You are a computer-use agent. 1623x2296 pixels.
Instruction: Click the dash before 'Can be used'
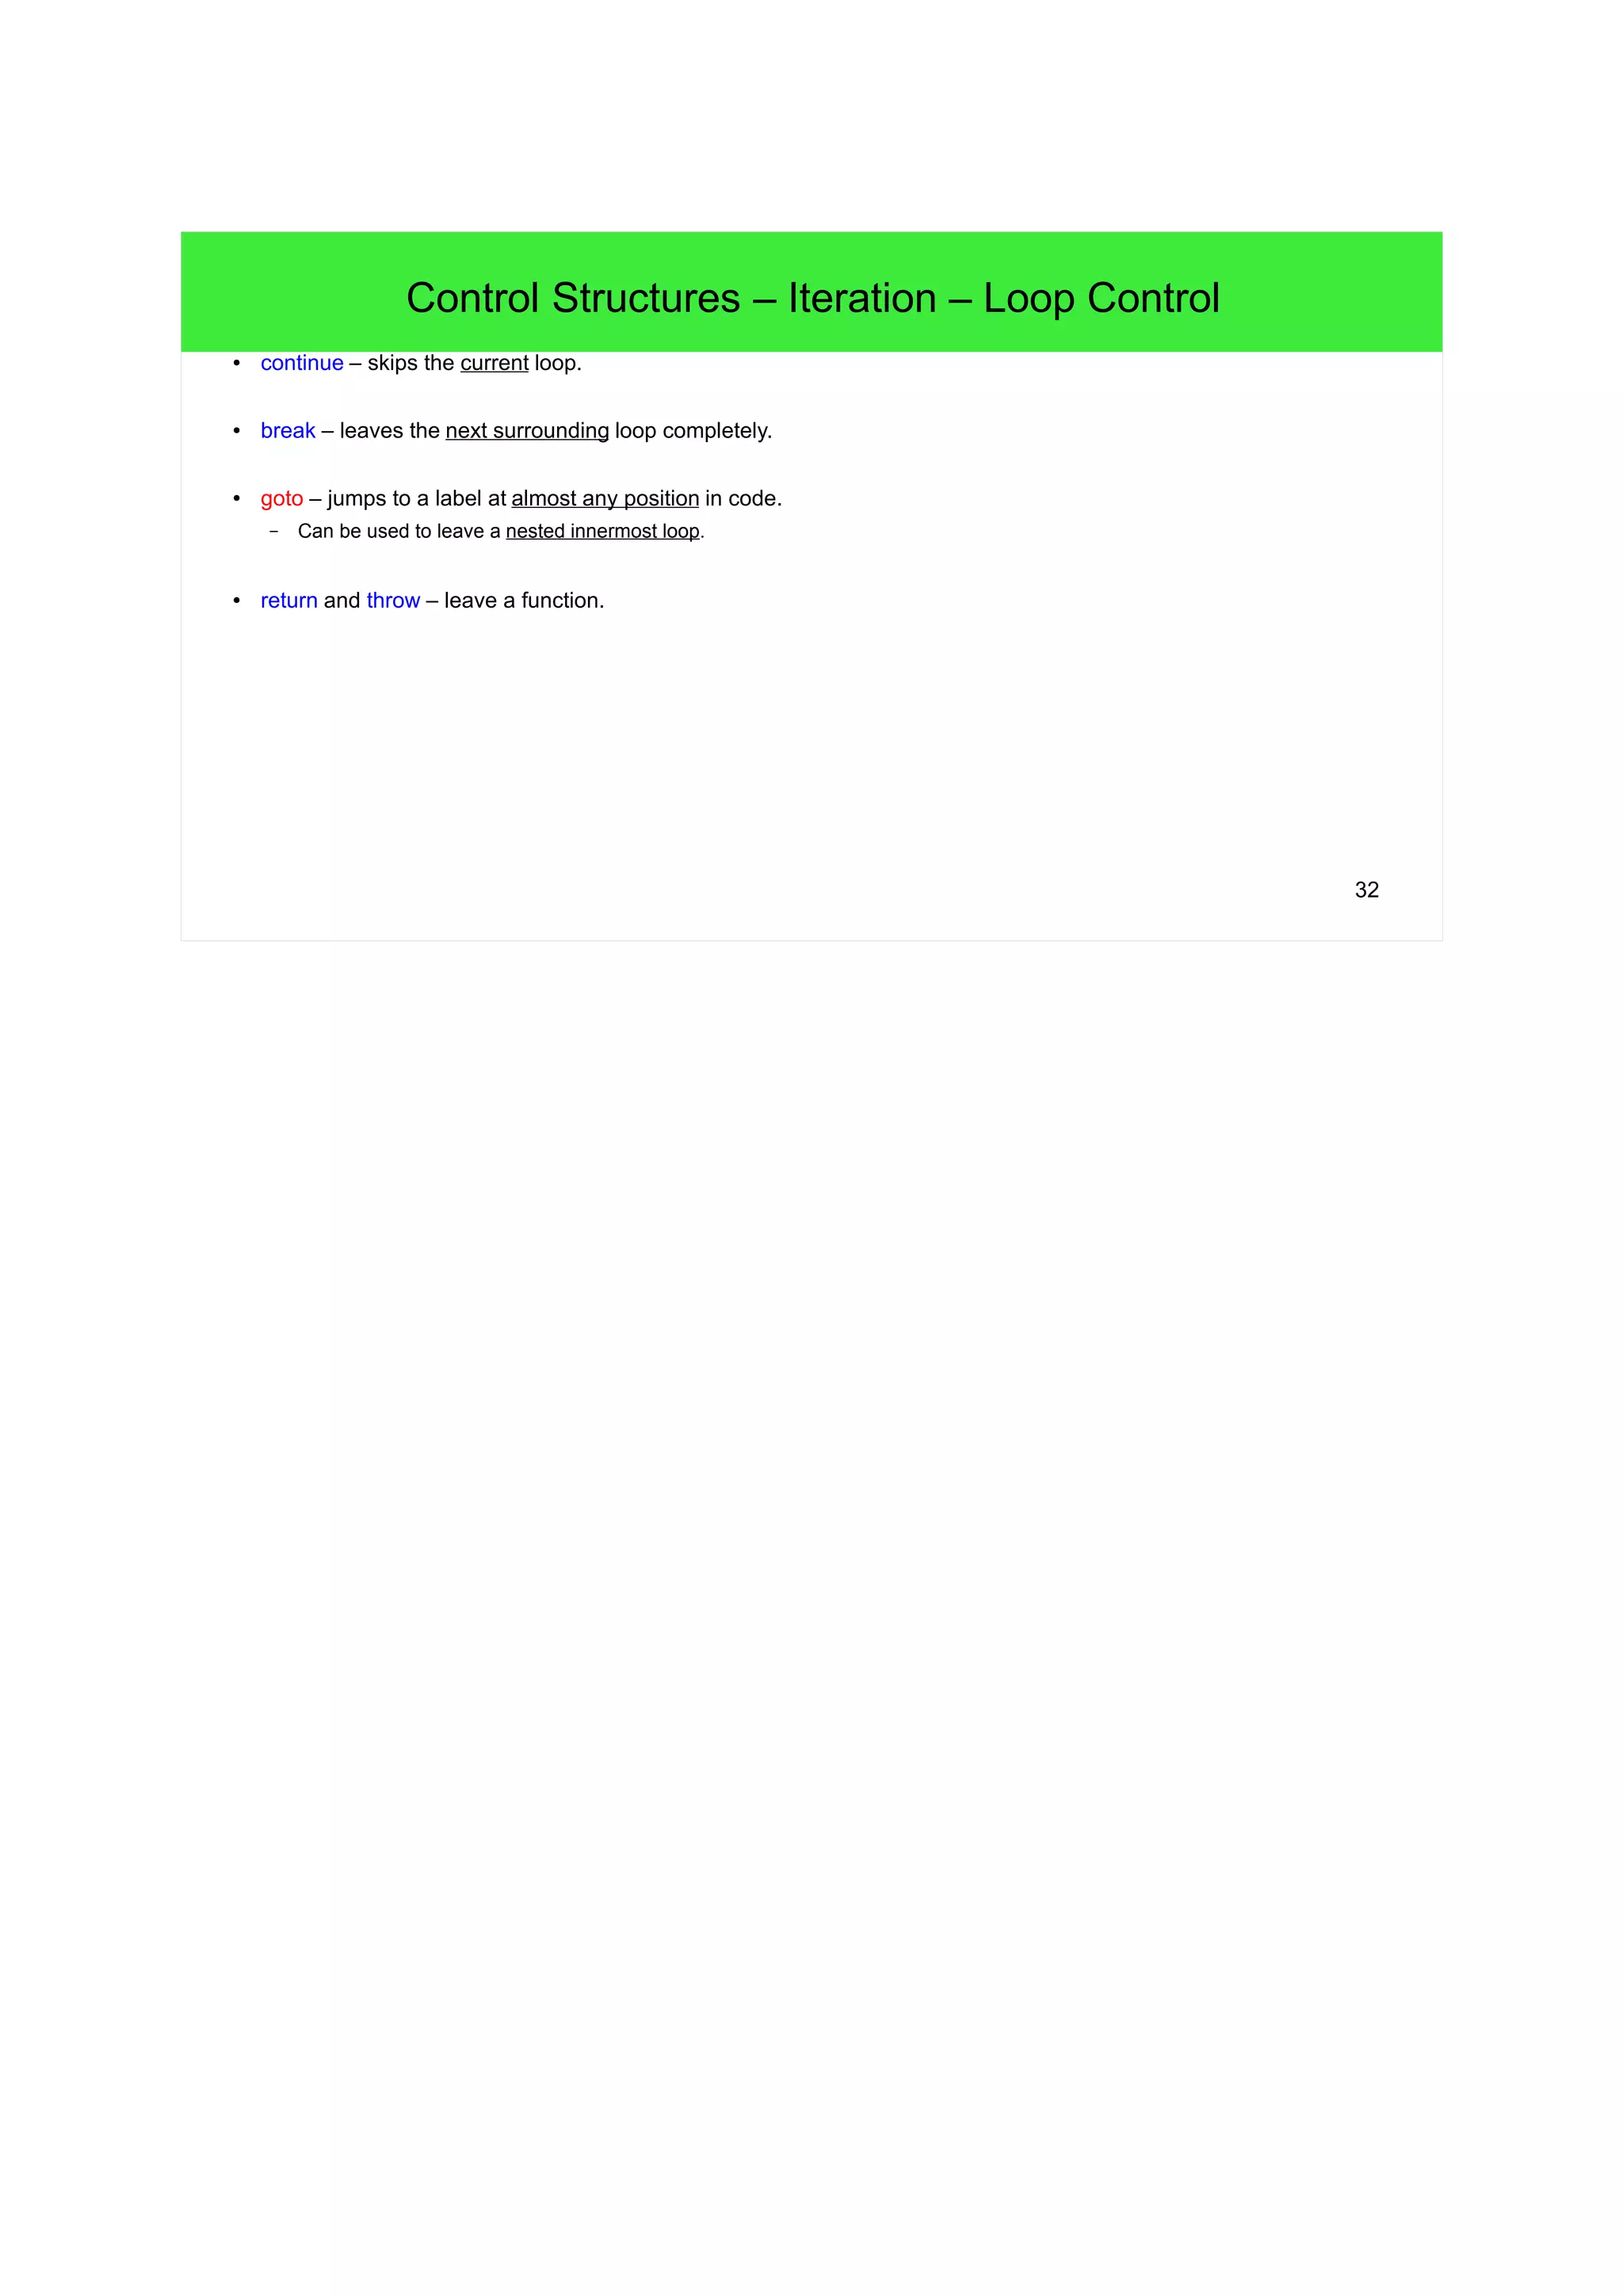pos(274,531)
